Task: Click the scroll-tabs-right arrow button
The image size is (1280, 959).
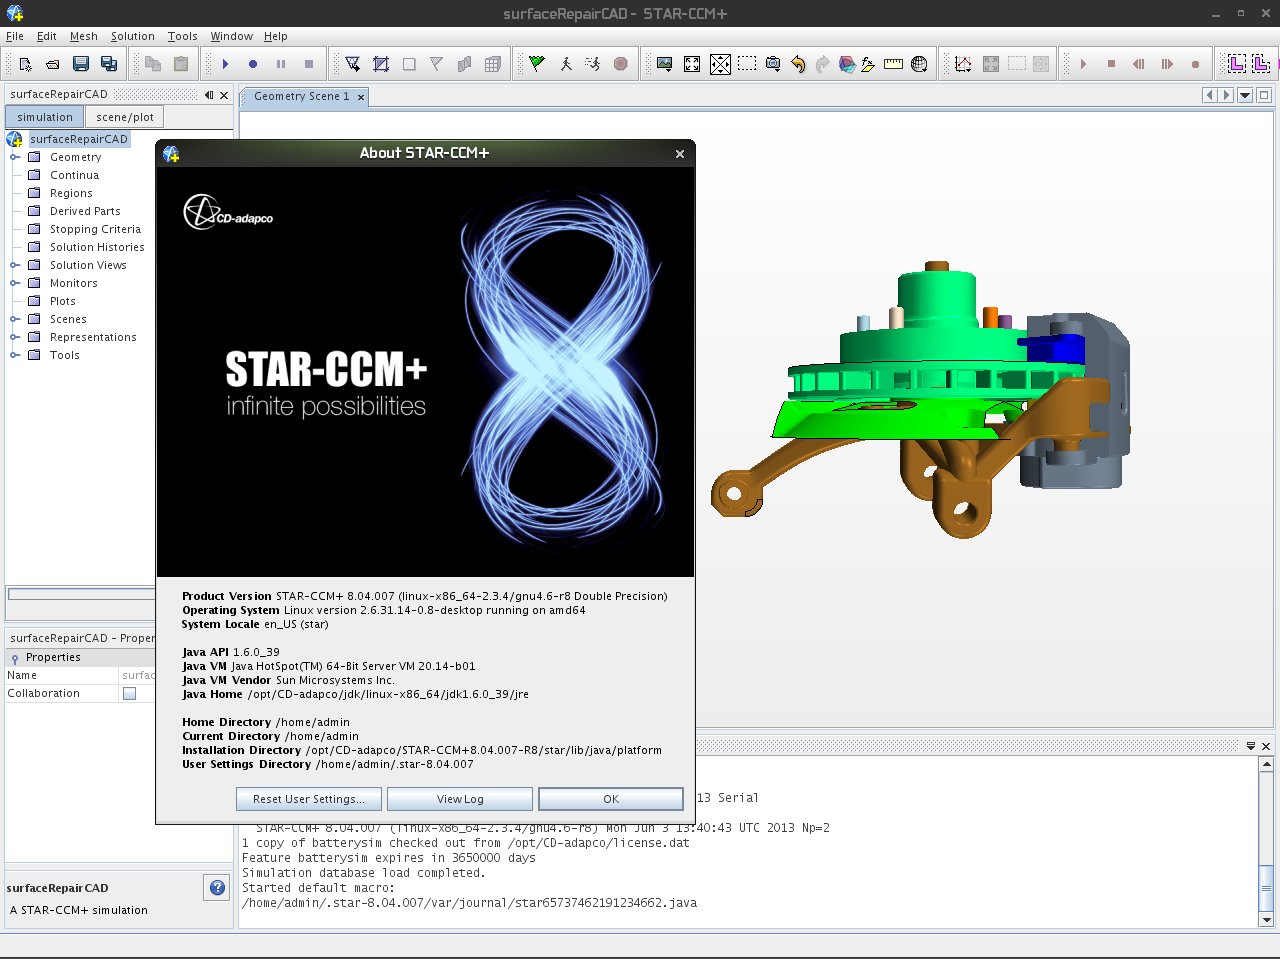Action: click(1227, 95)
